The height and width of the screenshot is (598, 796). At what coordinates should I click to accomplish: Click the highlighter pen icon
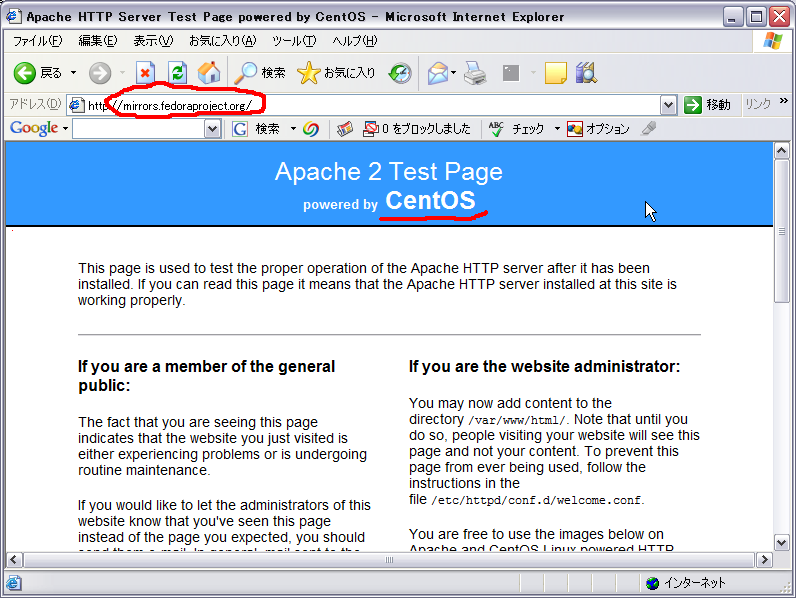tap(648, 129)
